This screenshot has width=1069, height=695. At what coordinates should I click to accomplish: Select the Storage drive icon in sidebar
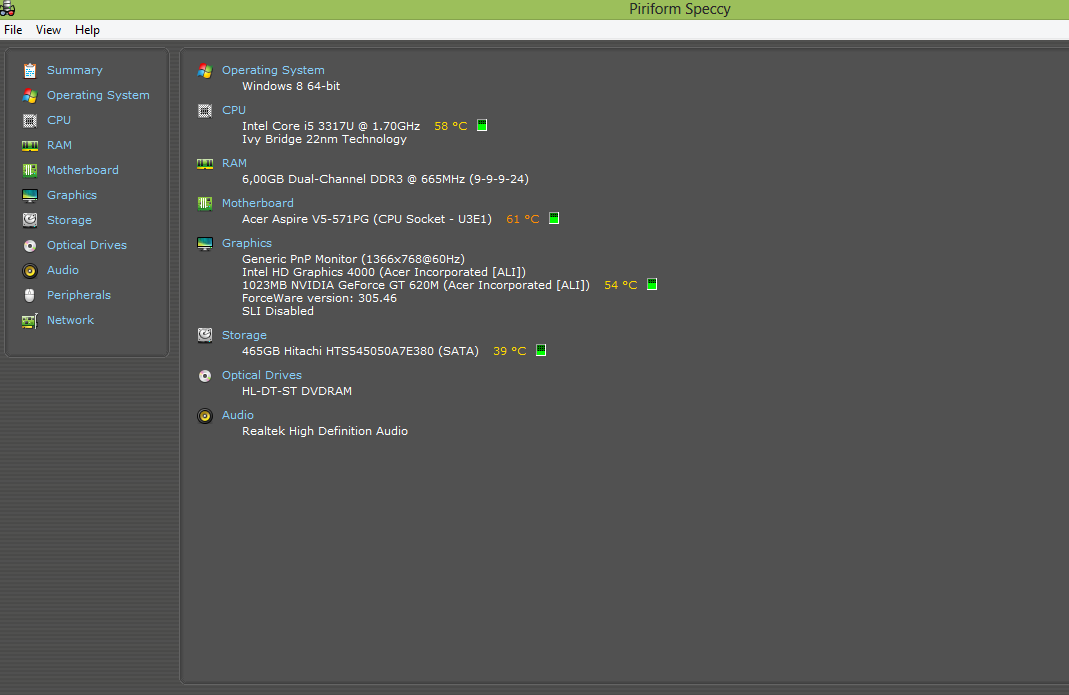[30, 220]
